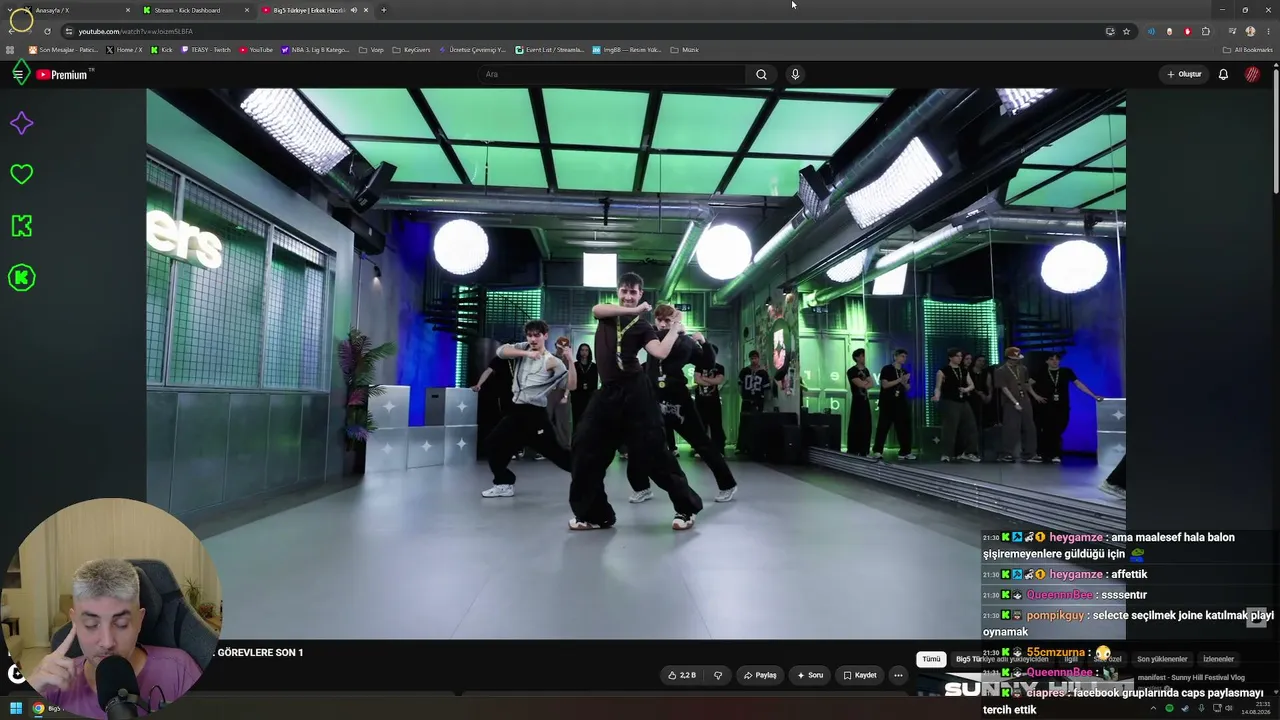Expand the KeyGivers bookmark folder
1280x720 pixels.
(x=411, y=49)
